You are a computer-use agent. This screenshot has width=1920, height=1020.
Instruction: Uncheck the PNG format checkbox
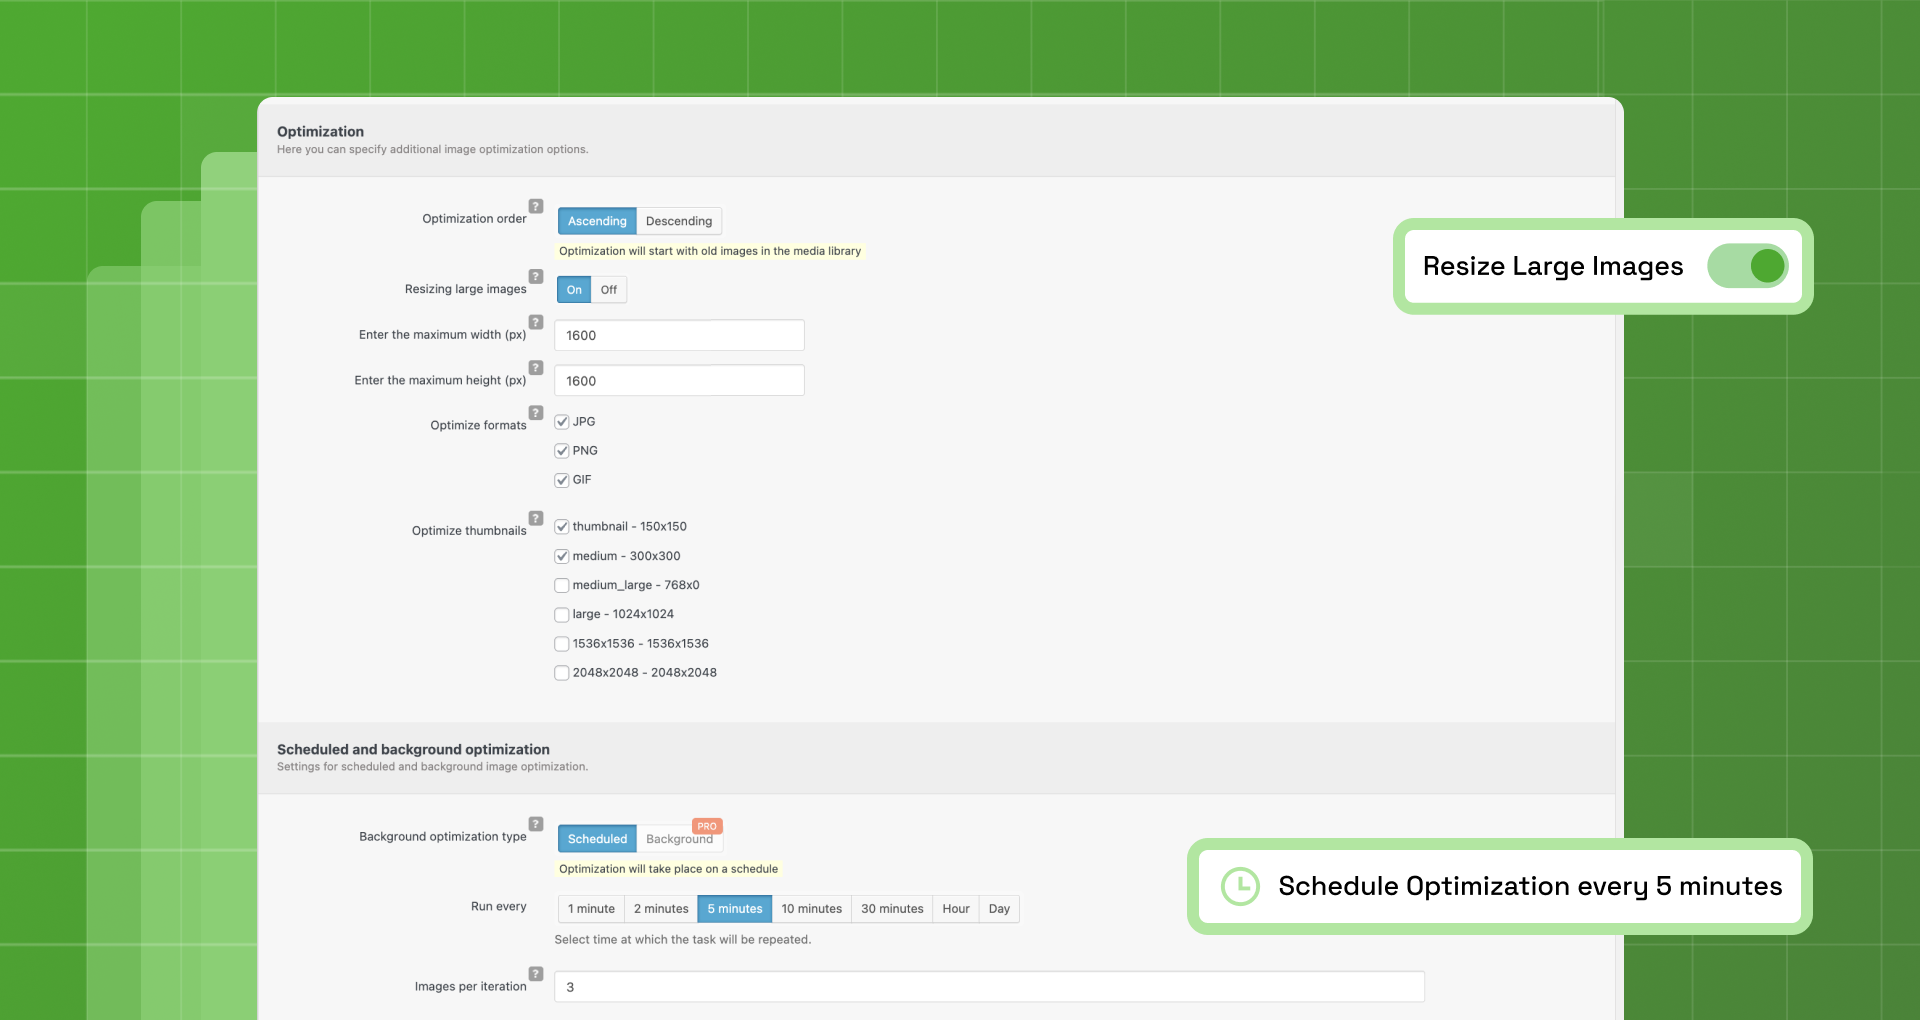pyautogui.click(x=561, y=450)
